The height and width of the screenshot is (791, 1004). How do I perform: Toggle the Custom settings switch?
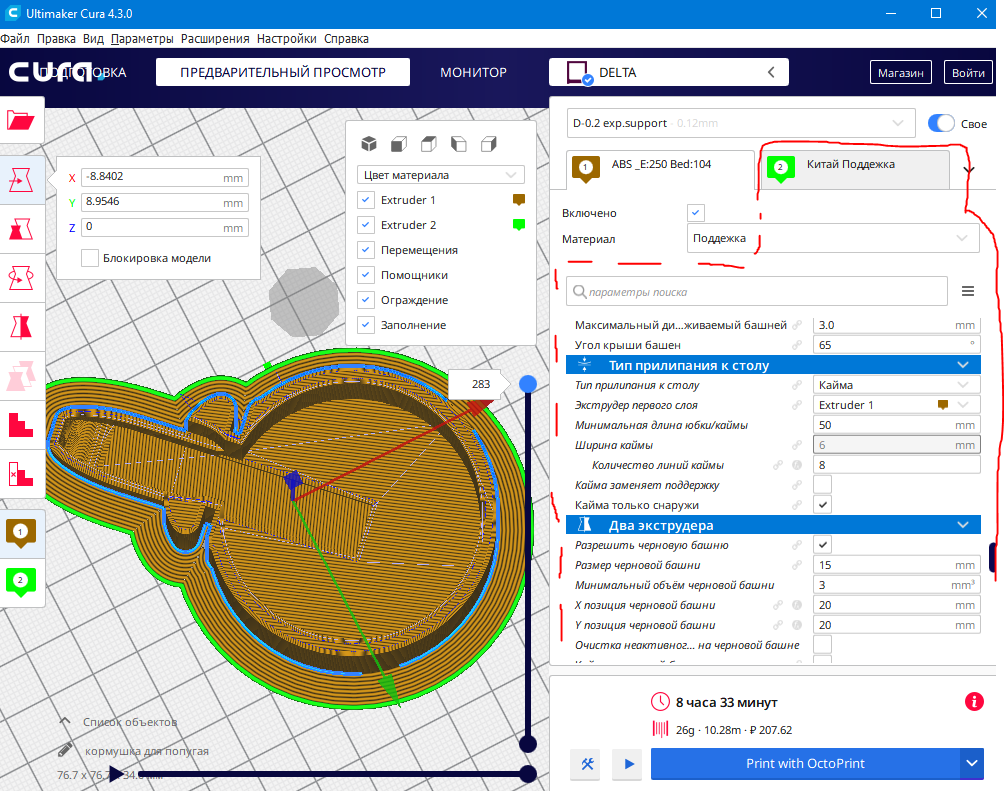pyautogui.click(x=941, y=123)
